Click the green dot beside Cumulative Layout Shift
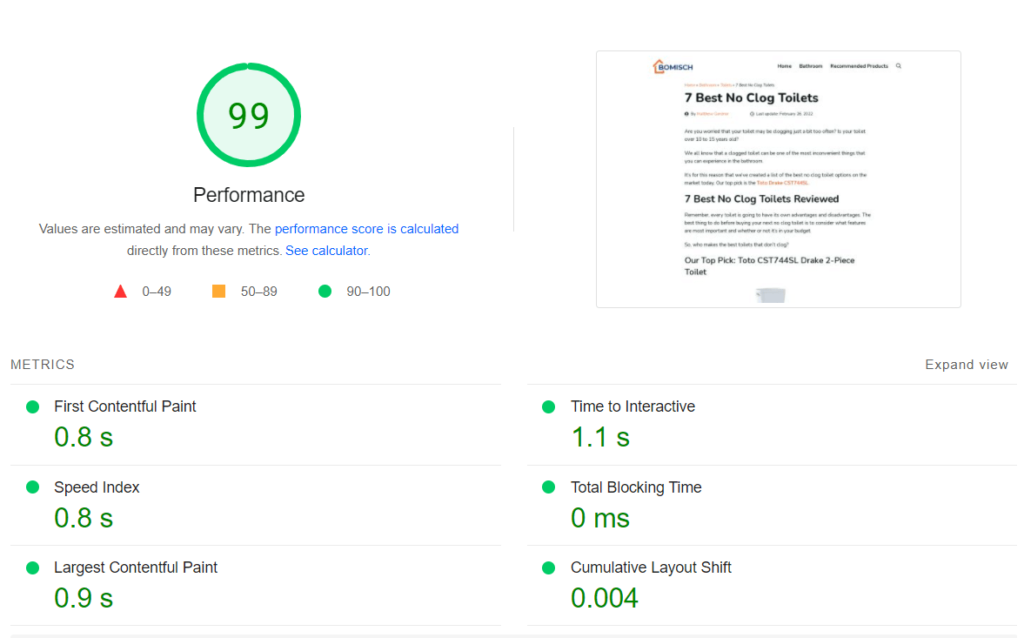Image resolution: width=1024 pixels, height=638 pixels. [548, 568]
